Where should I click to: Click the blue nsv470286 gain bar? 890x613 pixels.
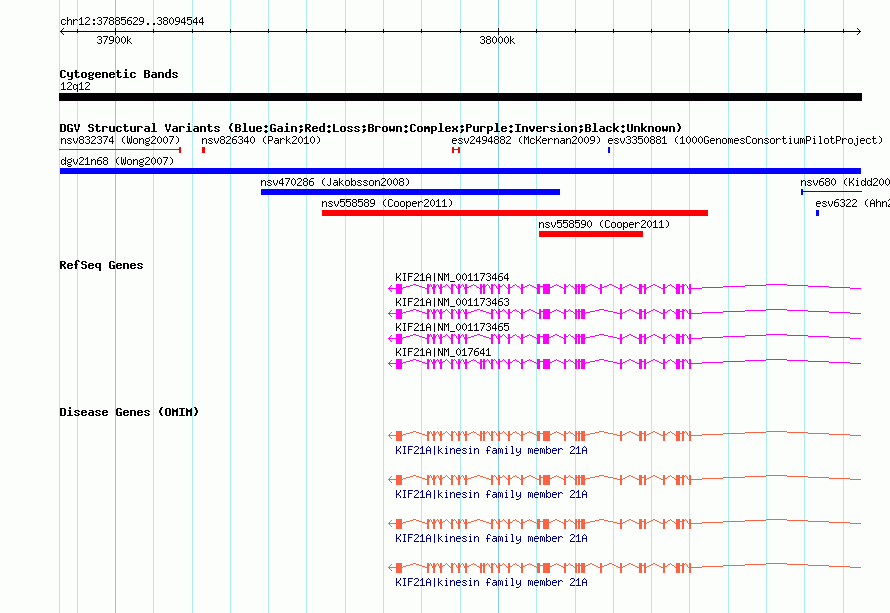click(x=410, y=192)
